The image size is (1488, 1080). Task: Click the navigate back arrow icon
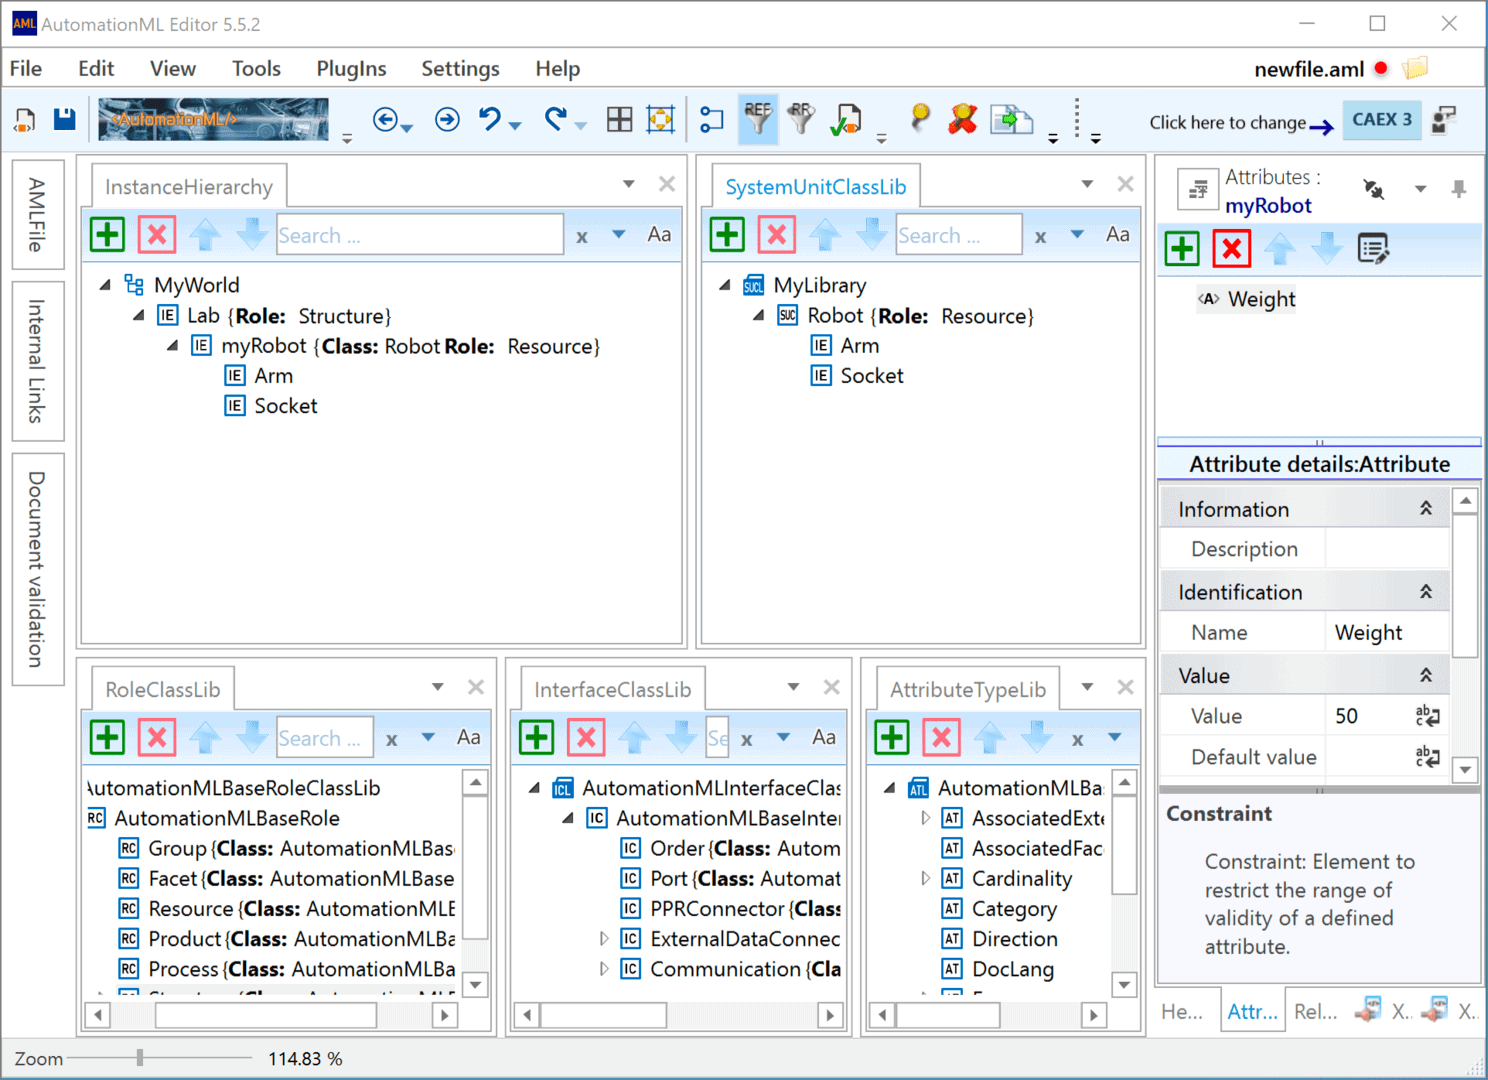click(x=385, y=119)
